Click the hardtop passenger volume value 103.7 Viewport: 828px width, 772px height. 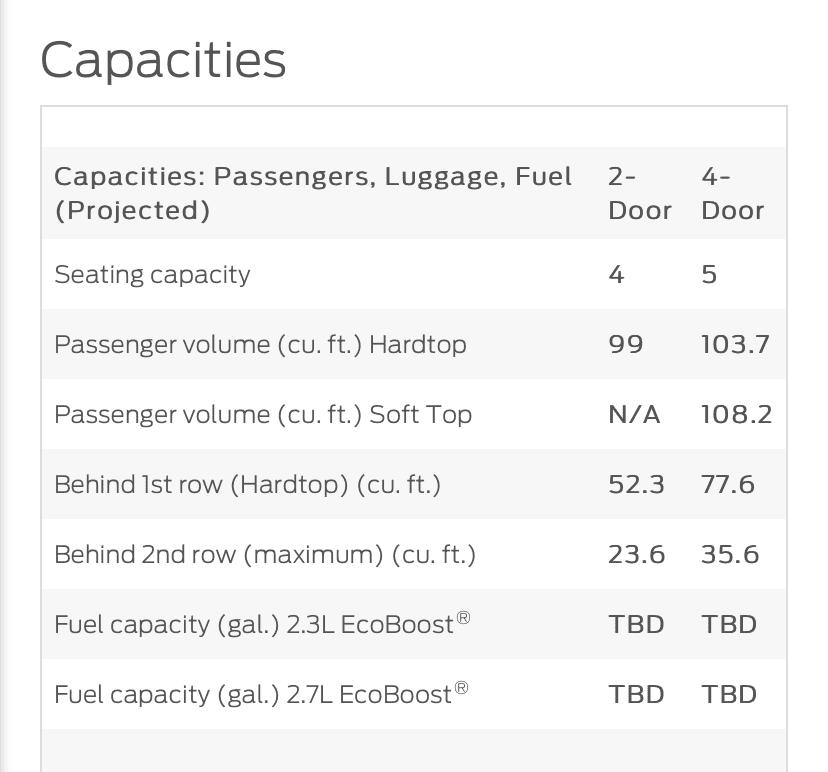[x=735, y=345]
